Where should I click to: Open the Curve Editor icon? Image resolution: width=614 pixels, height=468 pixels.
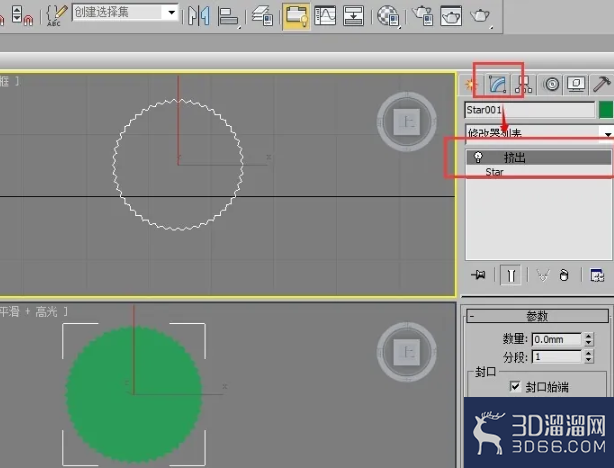click(325, 16)
